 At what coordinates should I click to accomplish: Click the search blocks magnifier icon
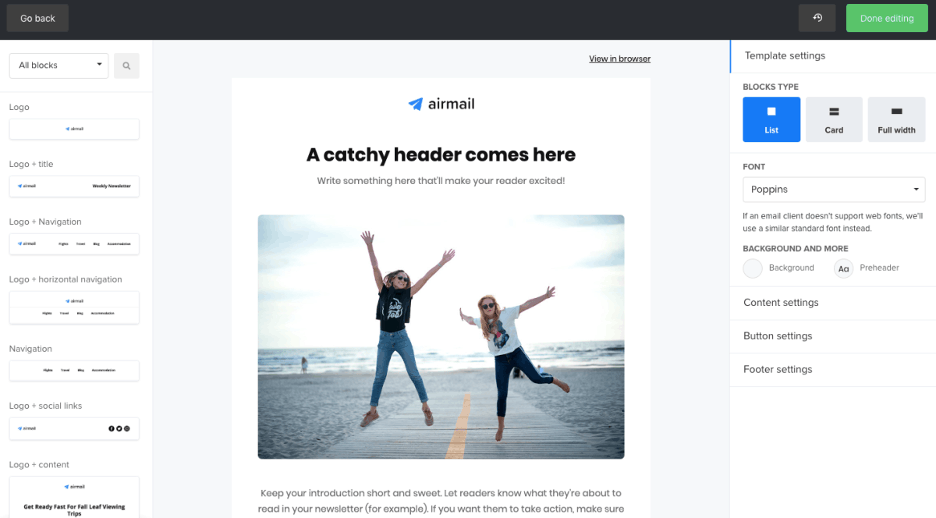(127, 66)
